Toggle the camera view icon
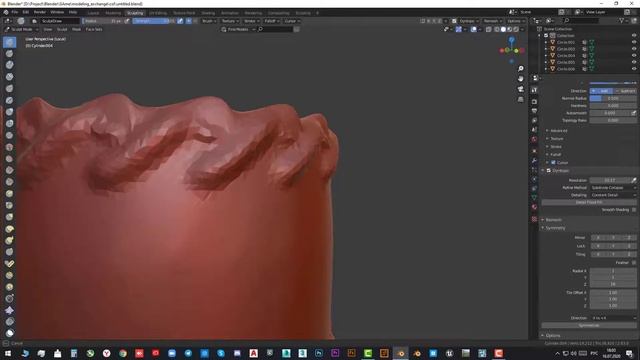The width and height of the screenshot is (640, 360). click(520, 89)
